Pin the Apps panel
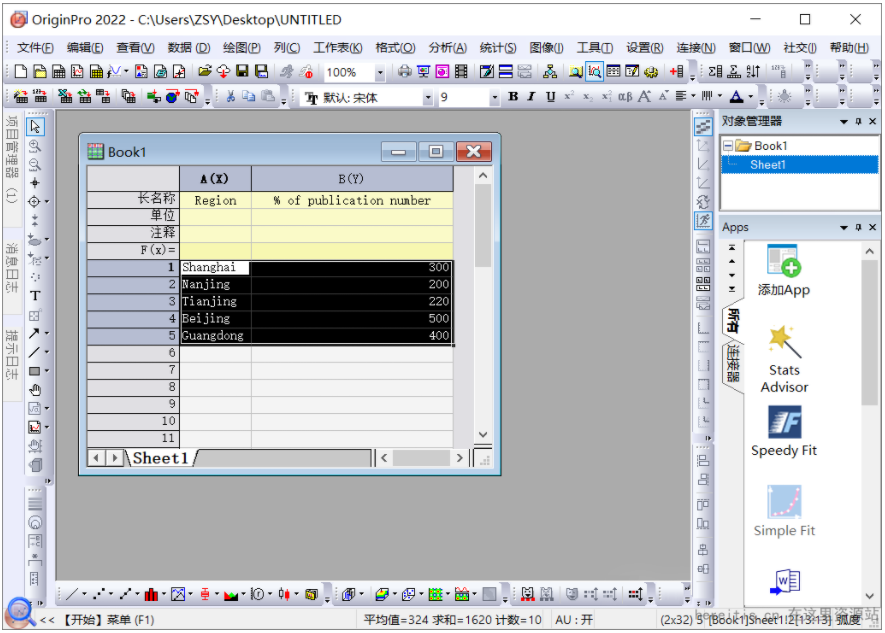 coord(858,227)
